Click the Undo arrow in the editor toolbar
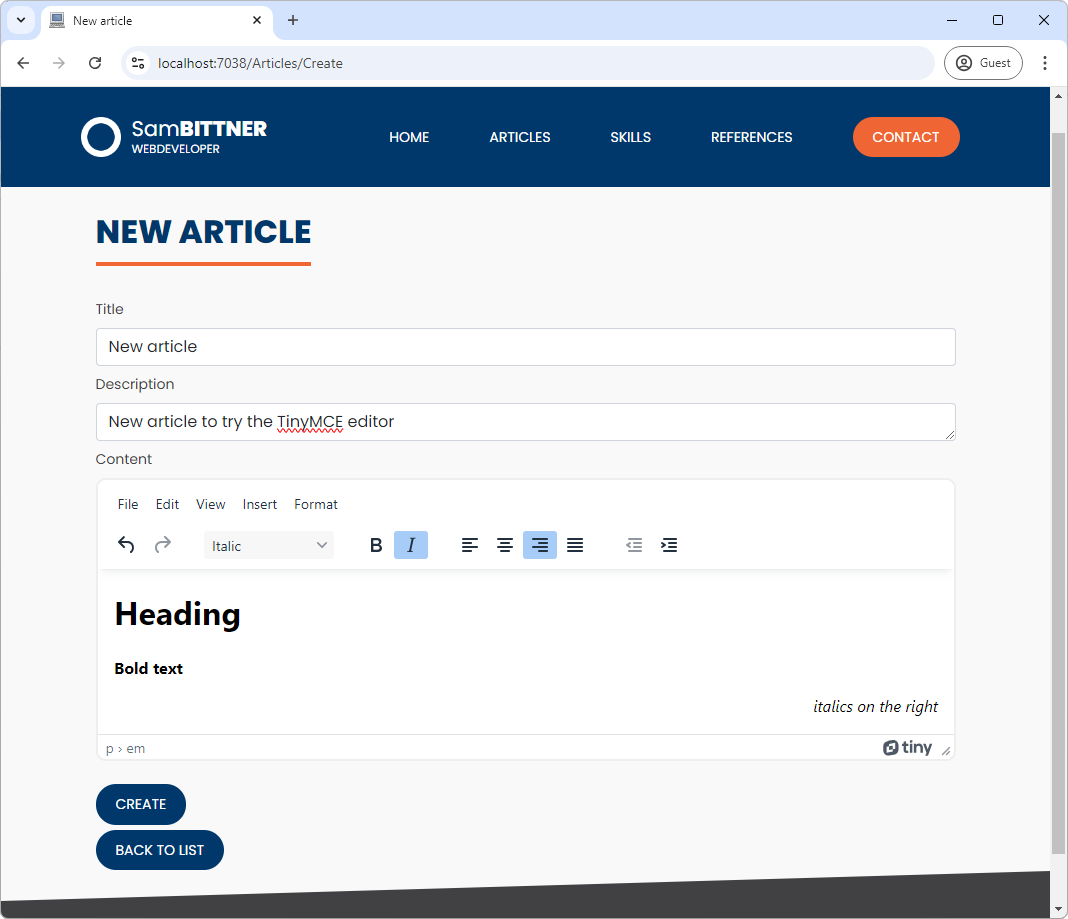This screenshot has width=1068, height=919. (x=126, y=545)
